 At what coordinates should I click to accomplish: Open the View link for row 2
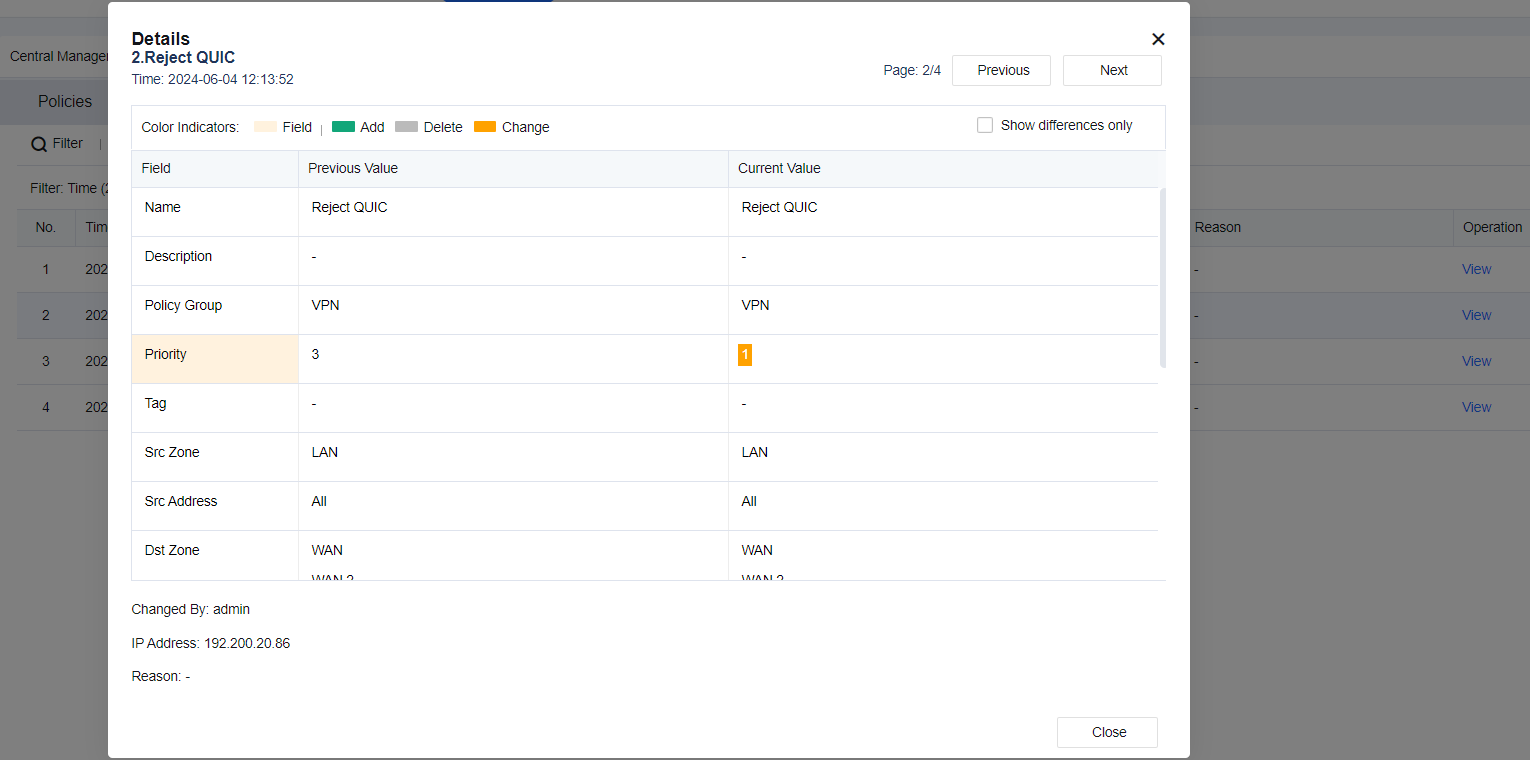(x=1476, y=315)
